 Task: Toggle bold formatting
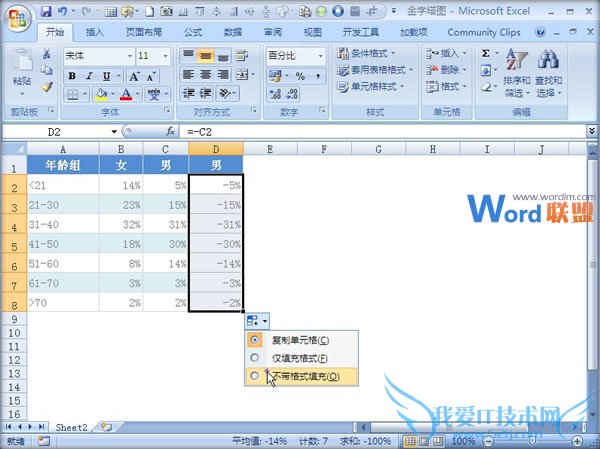click(x=72, y=76)
